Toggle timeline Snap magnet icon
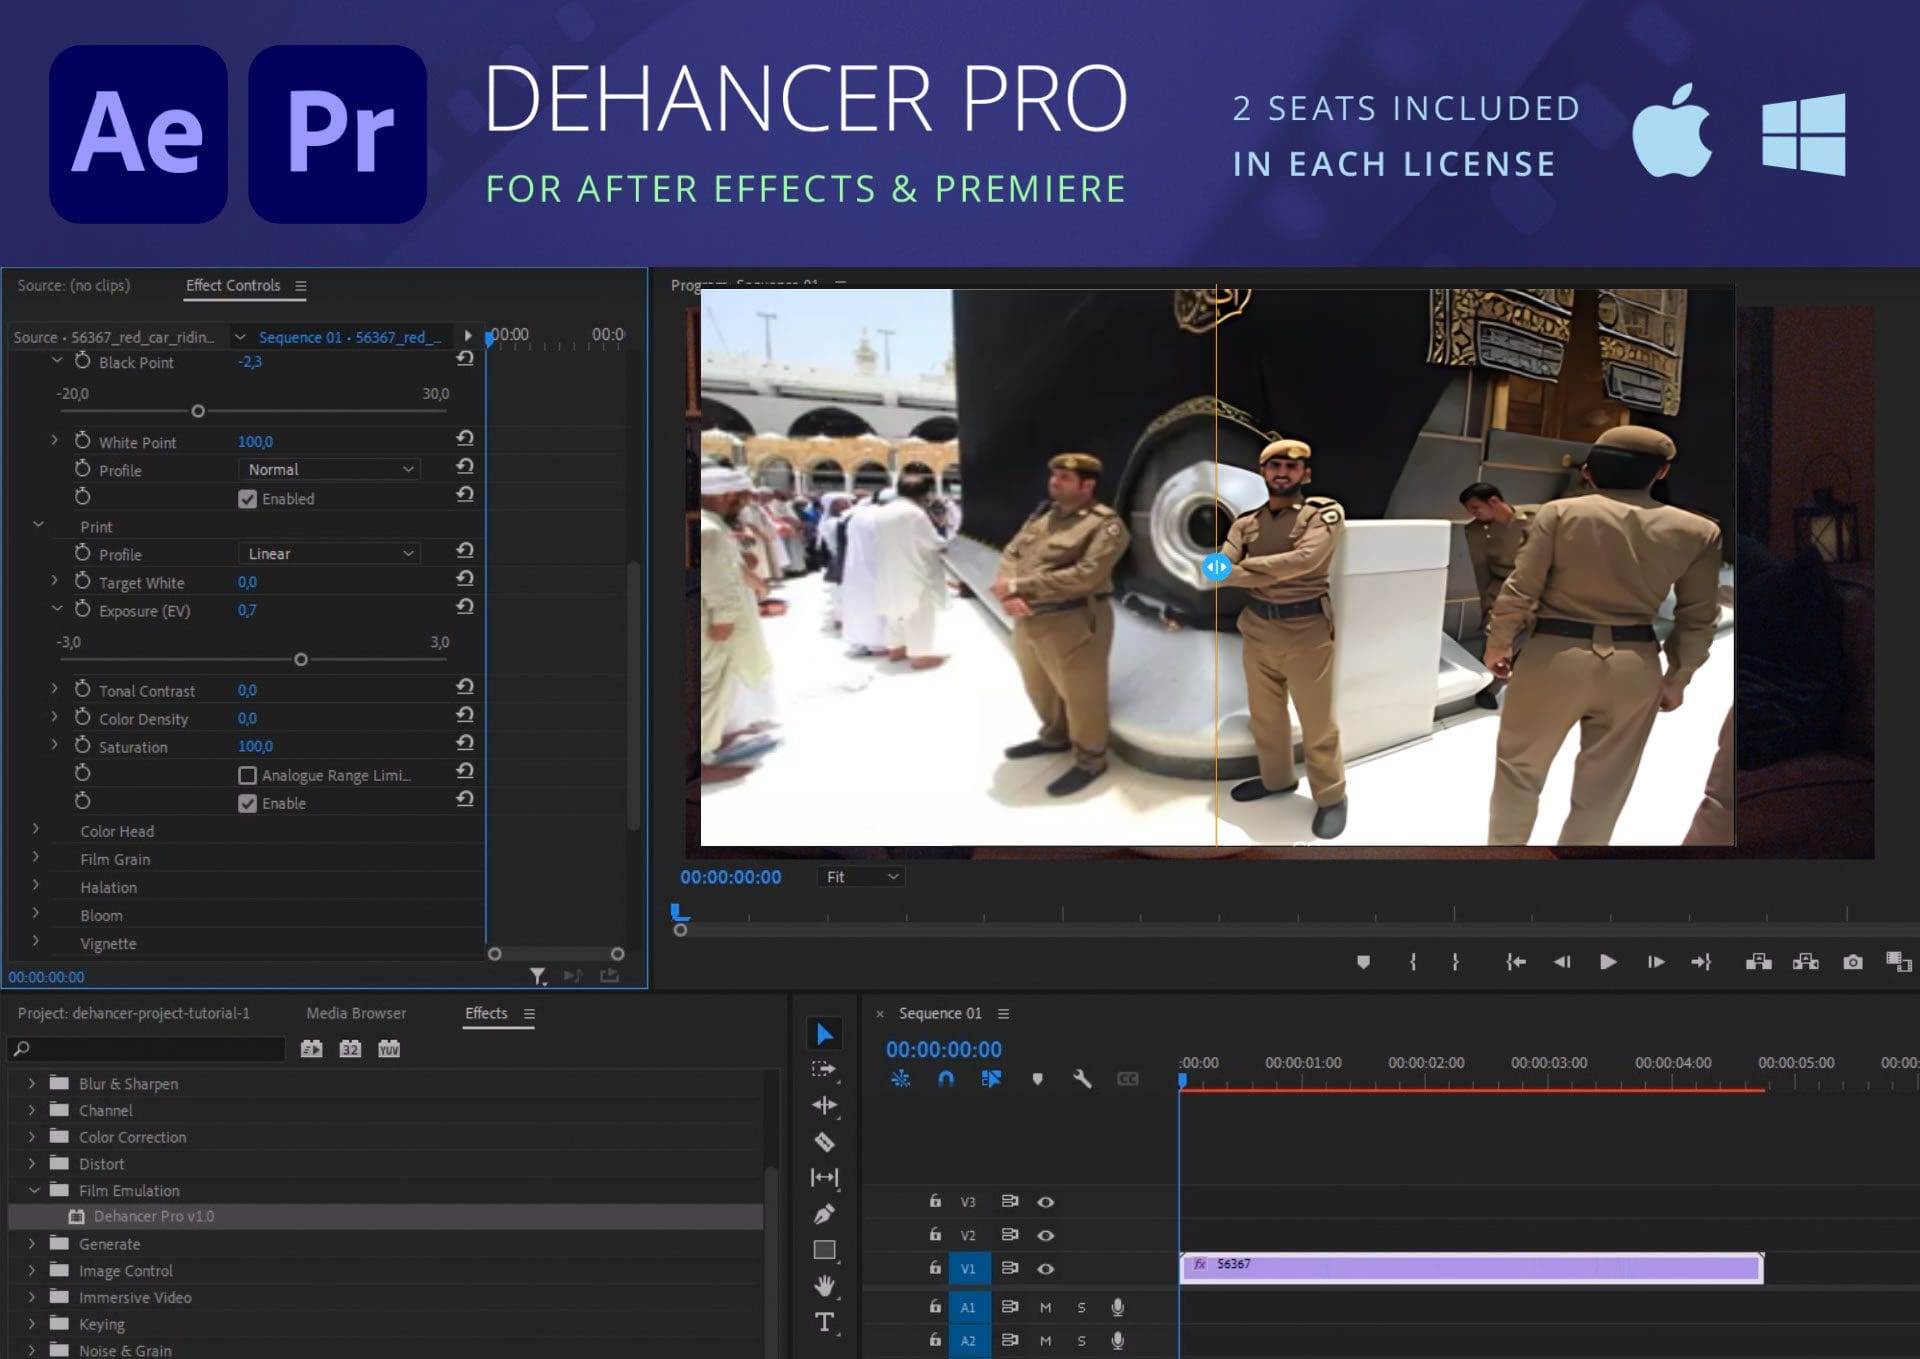 pyautogui.click(x=946, y=1079)
